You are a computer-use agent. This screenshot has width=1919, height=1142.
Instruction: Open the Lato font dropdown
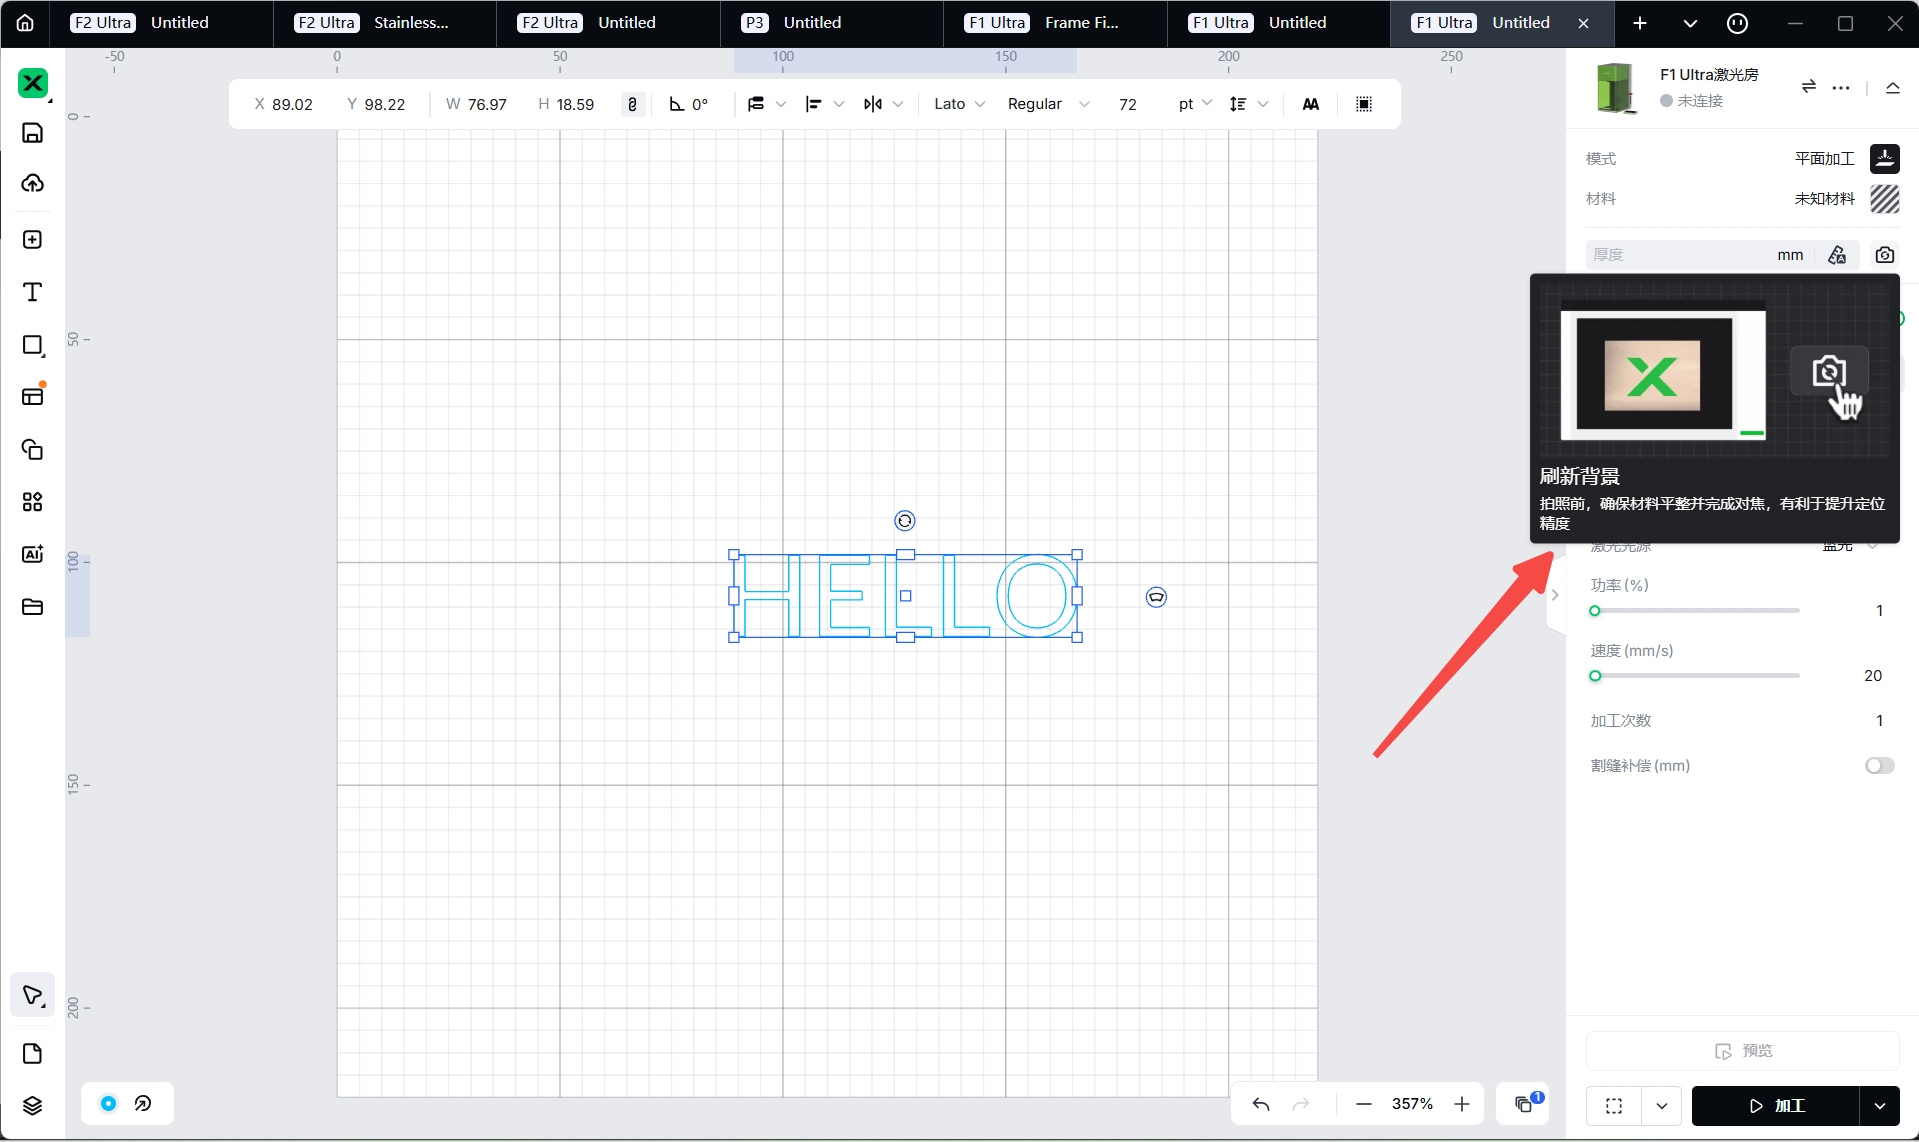click(x=959, y=104)
